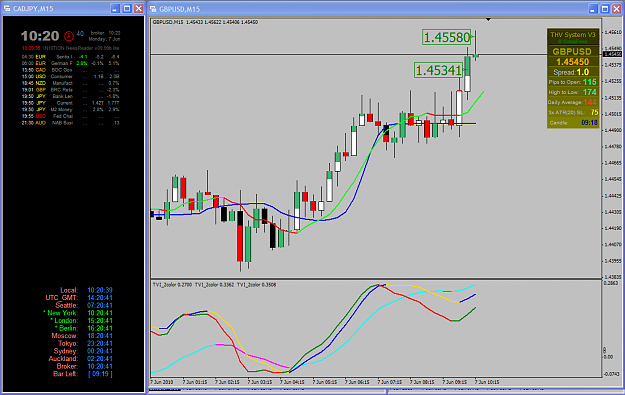Click the GBPUSD,M15 window title bar icon

(153, 9)
